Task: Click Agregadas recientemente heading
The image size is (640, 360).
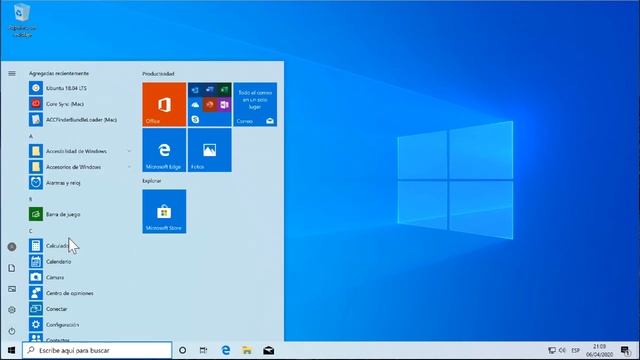Action: tap(59, 73)
